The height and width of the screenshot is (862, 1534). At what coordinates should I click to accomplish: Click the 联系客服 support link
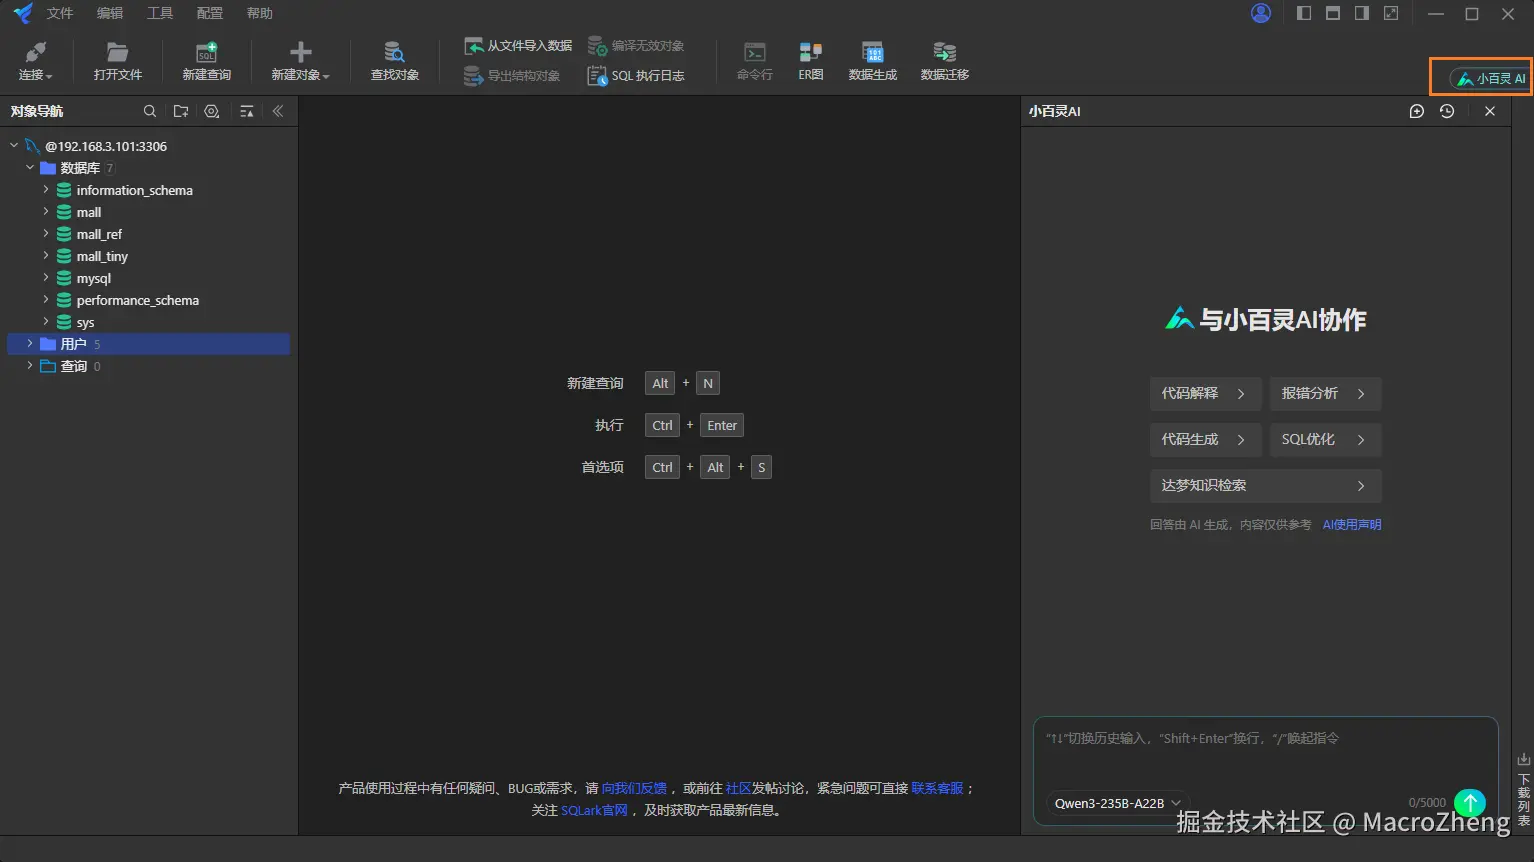(x=937, y=789)
